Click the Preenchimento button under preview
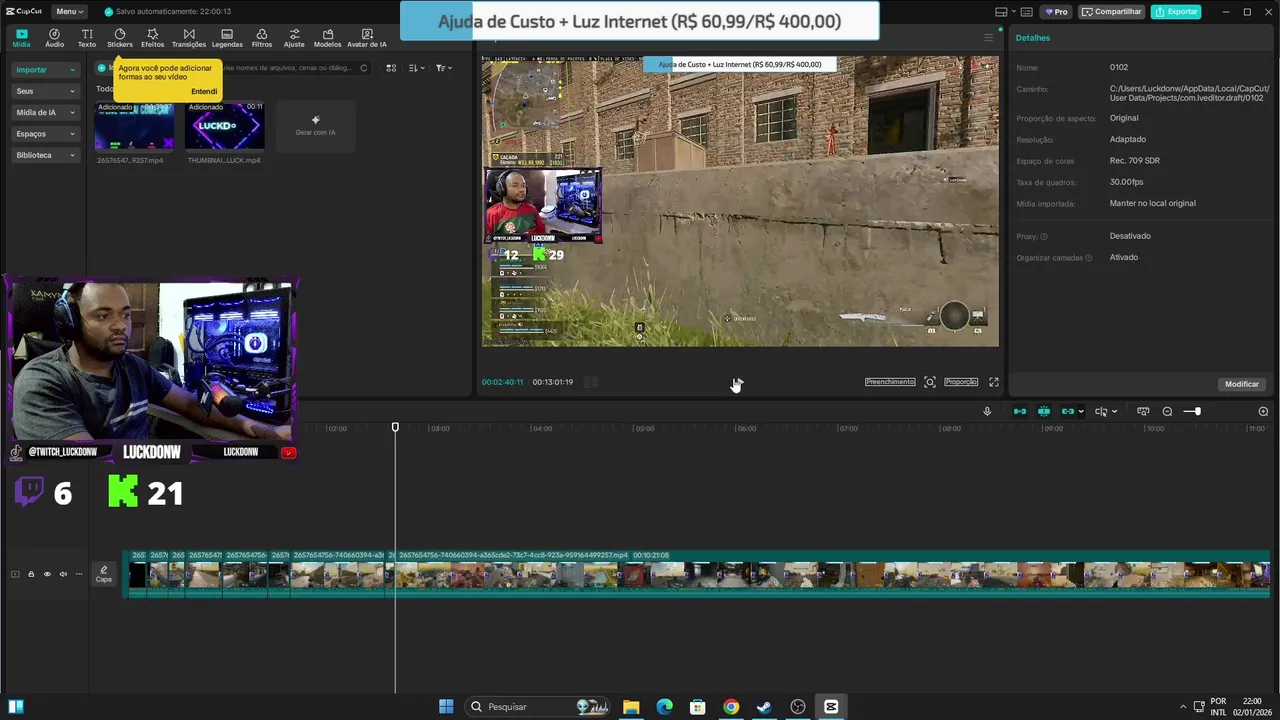This screenshot has height=720, width=1280. [x=890, y=382]
